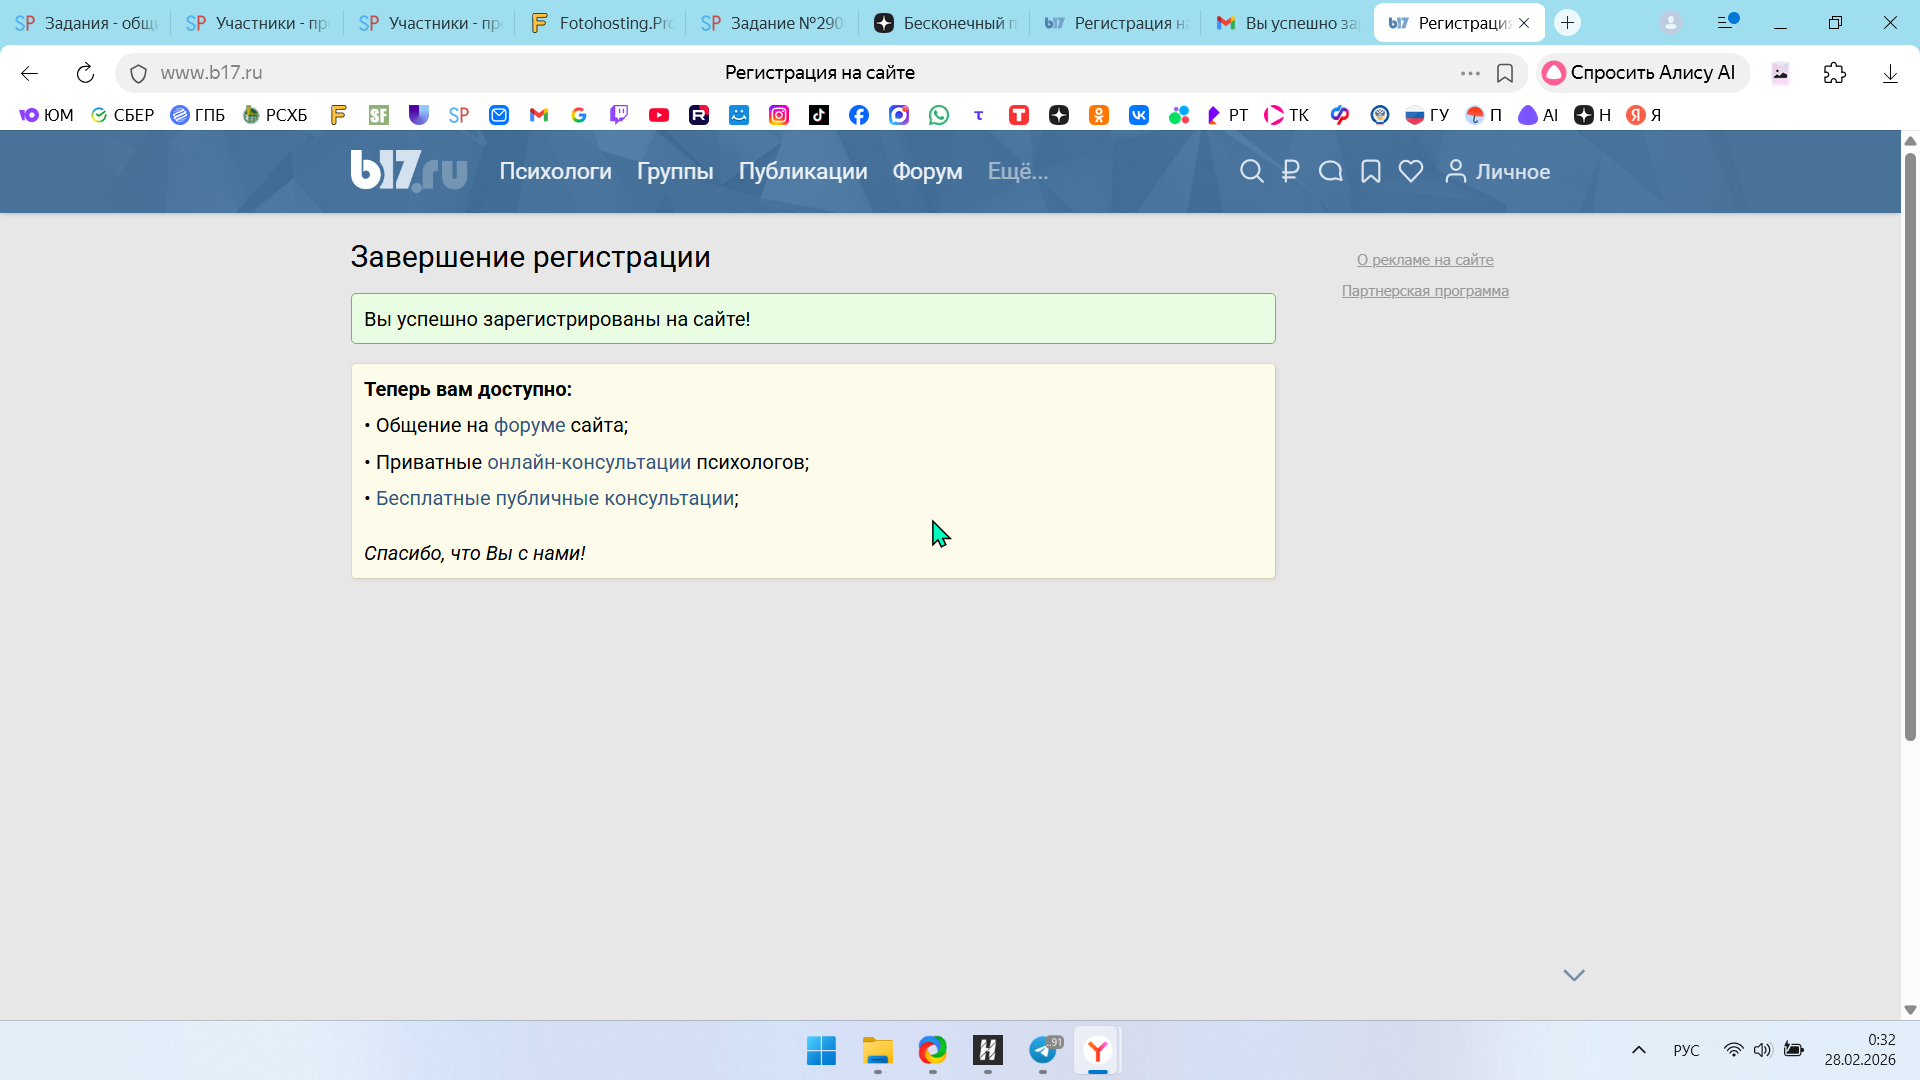The width and height of the screenshot is (1920, 1080).
Task: Click the site header bookmark icon
Action: [1371, 171]
